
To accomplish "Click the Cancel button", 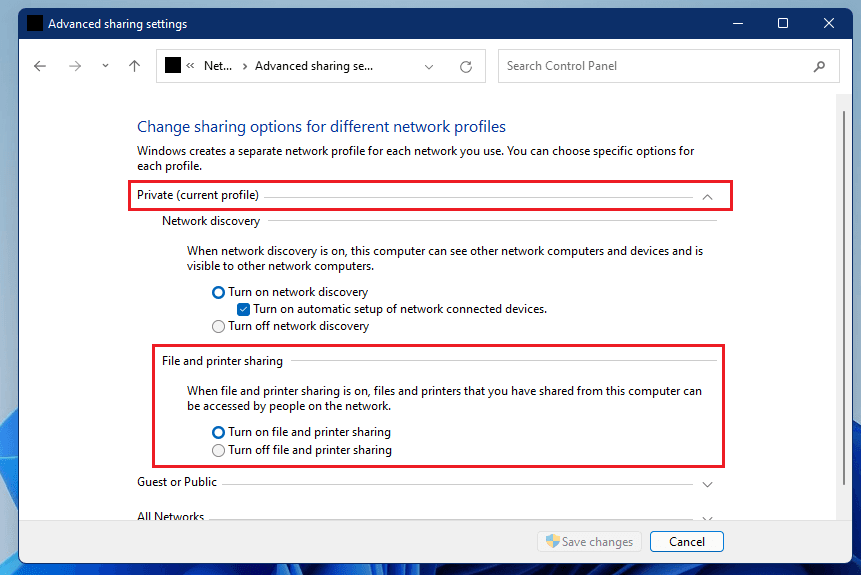I will 686,542.
